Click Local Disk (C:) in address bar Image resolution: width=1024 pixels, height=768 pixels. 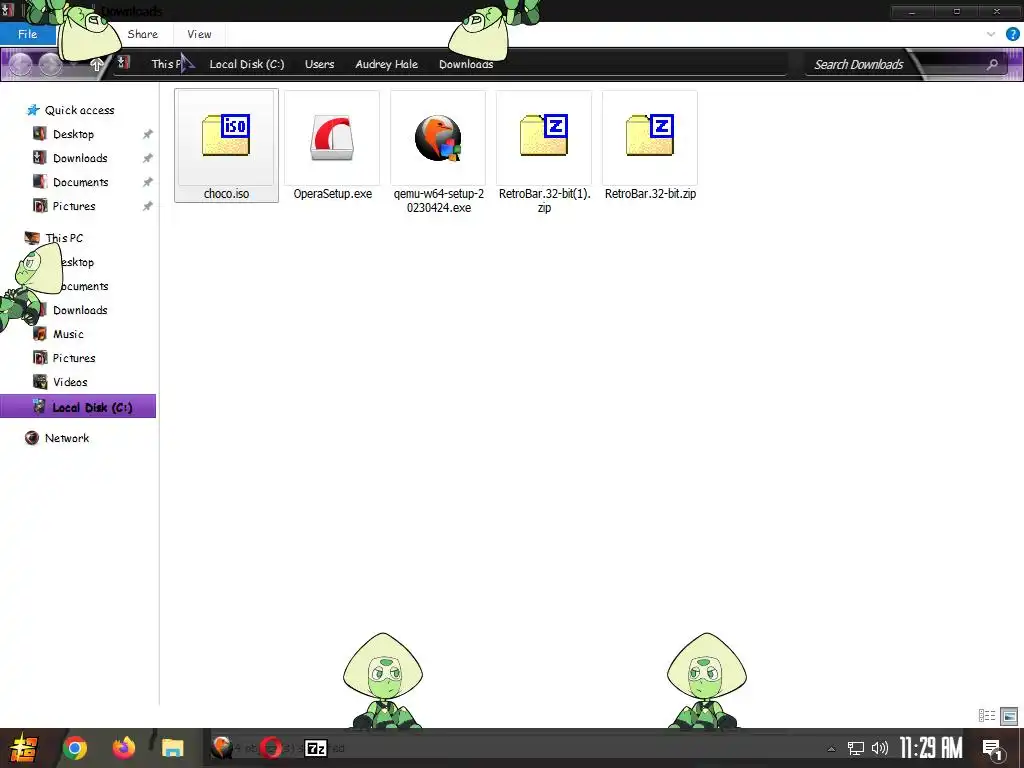coord(247,64)
